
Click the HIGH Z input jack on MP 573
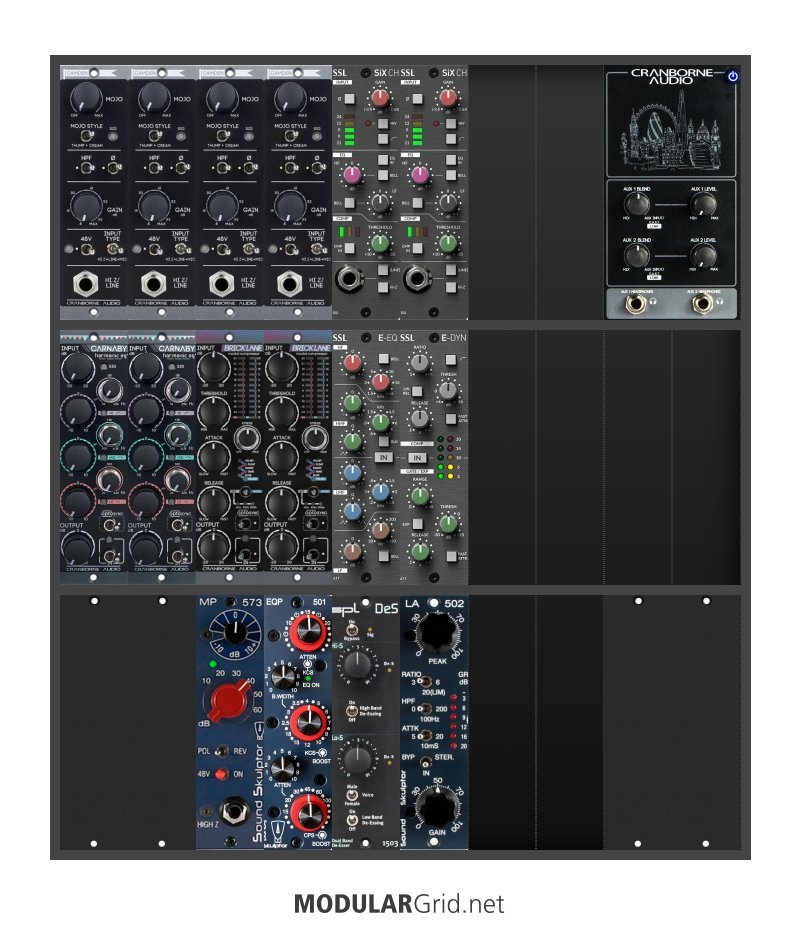click(232, 812)
